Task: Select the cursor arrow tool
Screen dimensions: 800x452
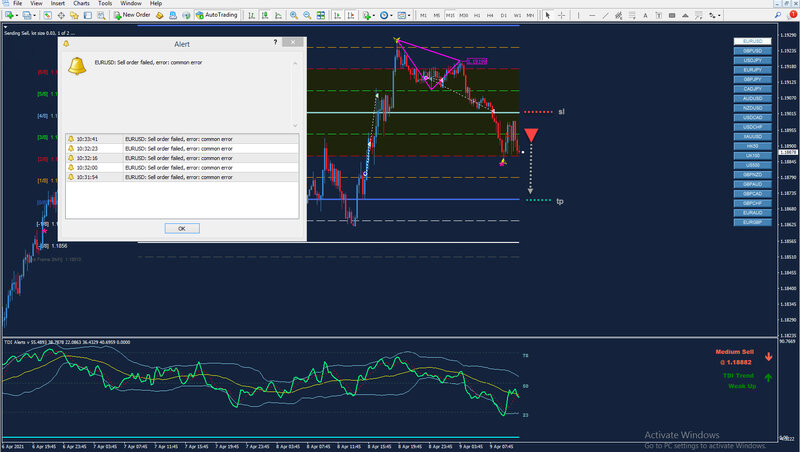Action: (x=547, y=15)
